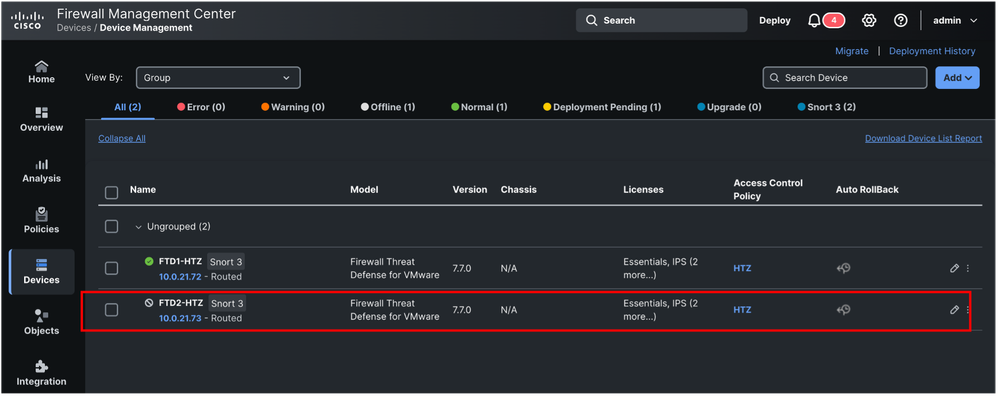Click Snort 3 tag on FTD2-HTZ

pos(227,303)
